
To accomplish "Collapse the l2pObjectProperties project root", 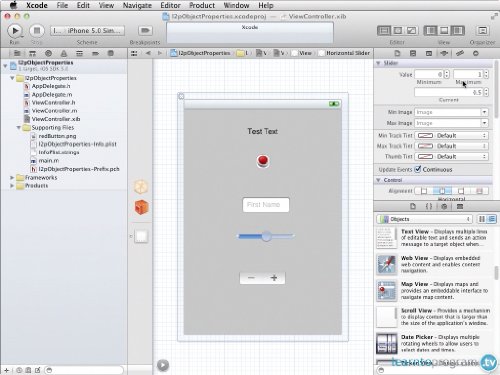I will [5, 66].
